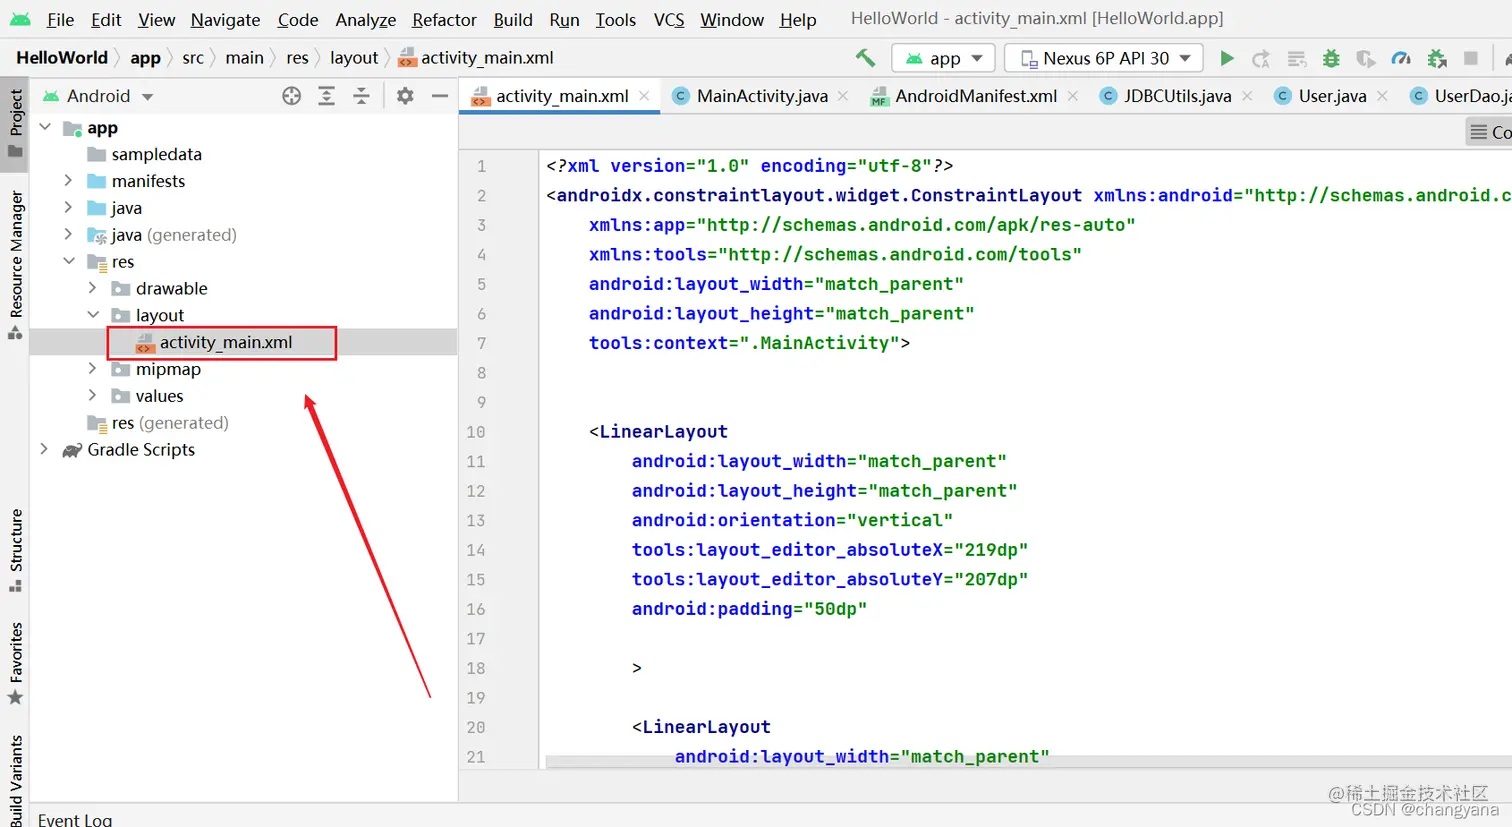Close the JDBCUtils.java editor tab
This screenshot has width=1512, height=827.
click(1247, 96)
